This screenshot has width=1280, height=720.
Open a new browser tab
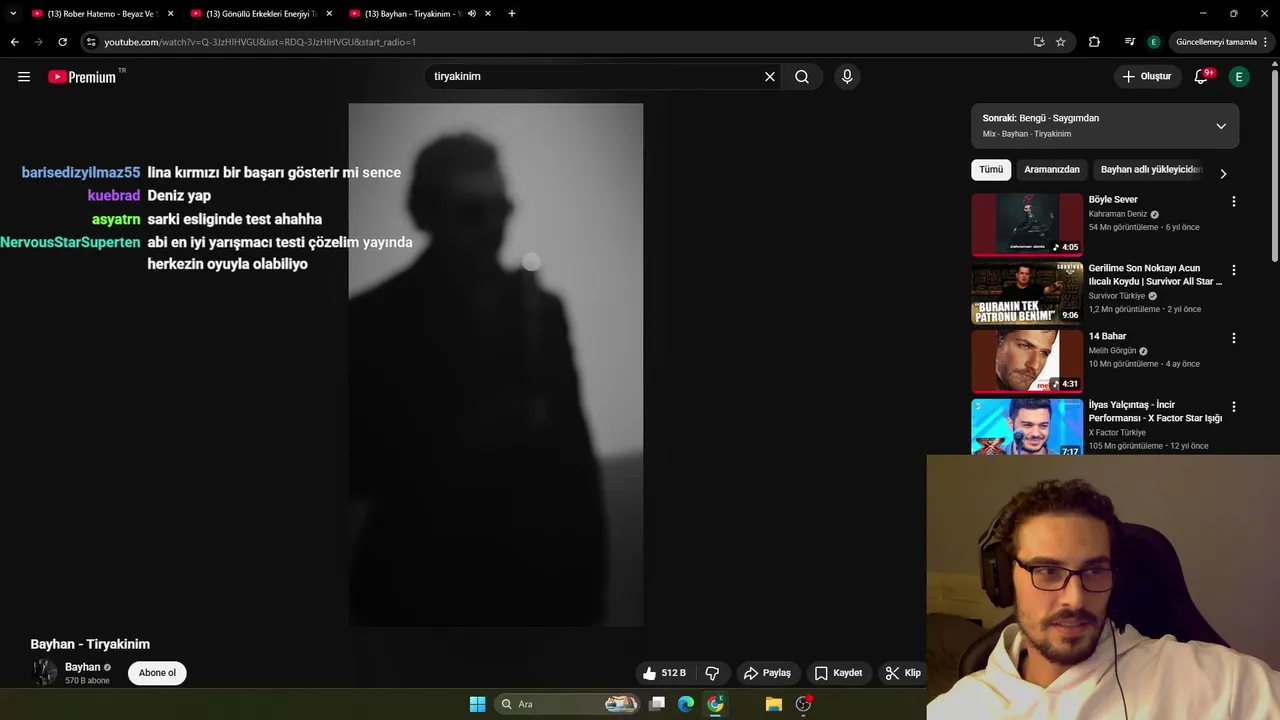[512, 14]
